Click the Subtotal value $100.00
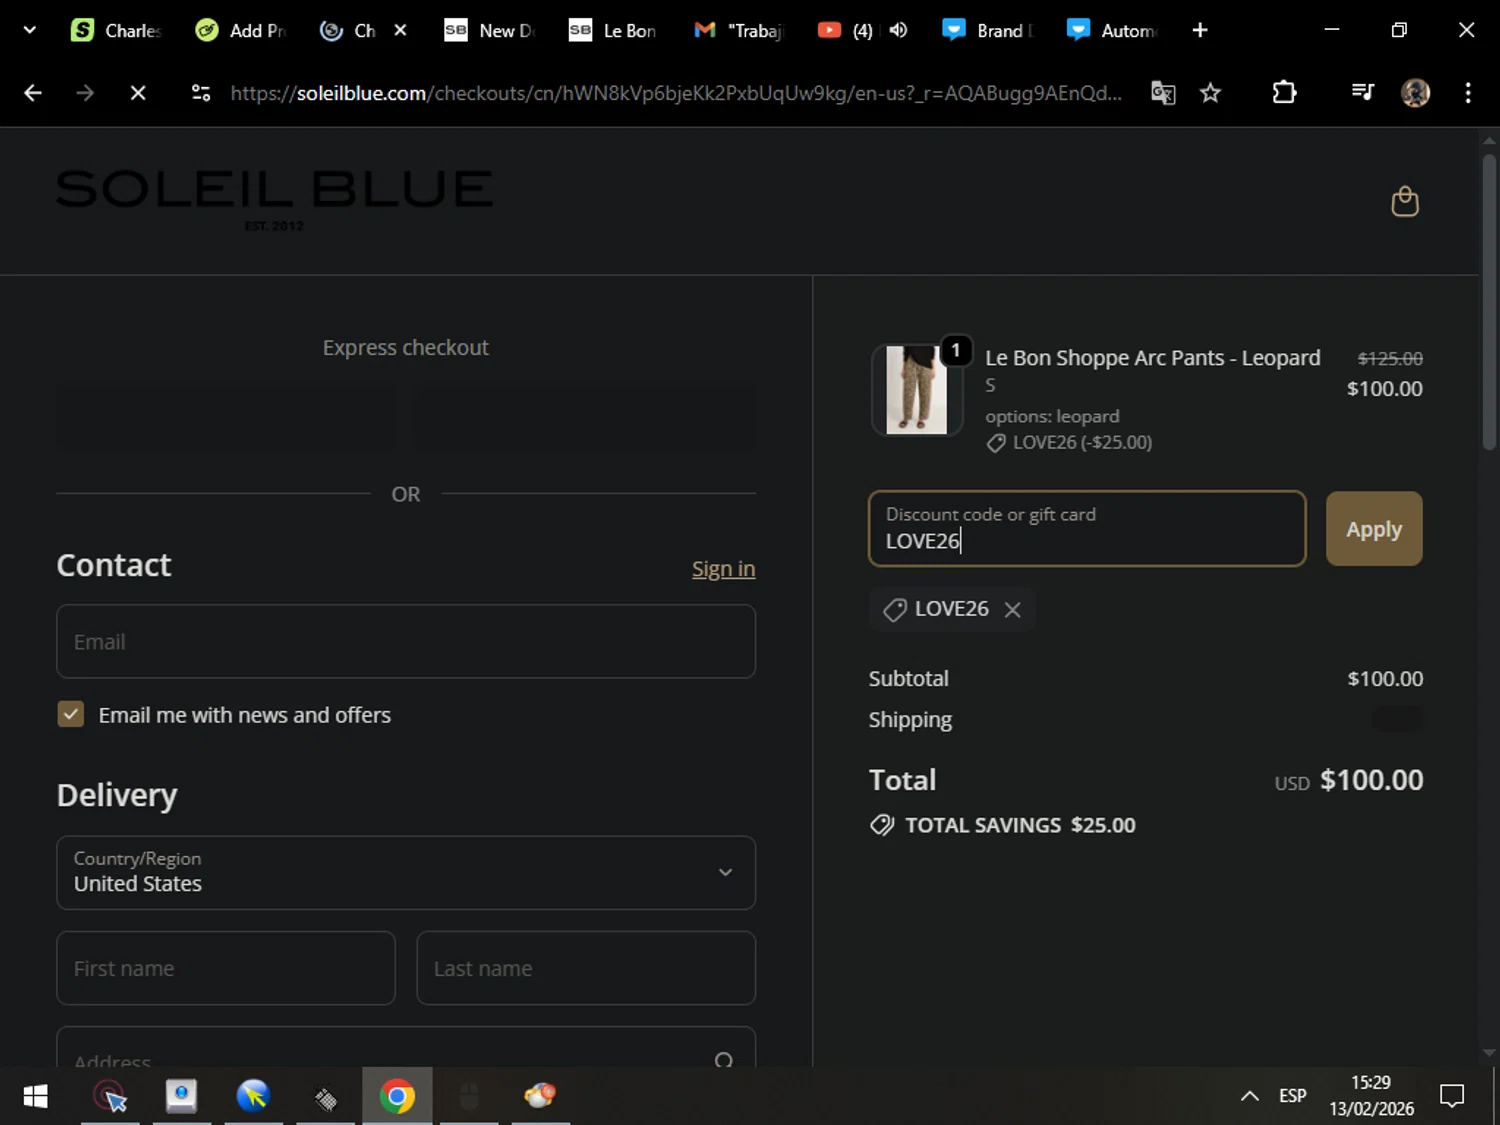 pyautogui.click(x=1385, y=679)
